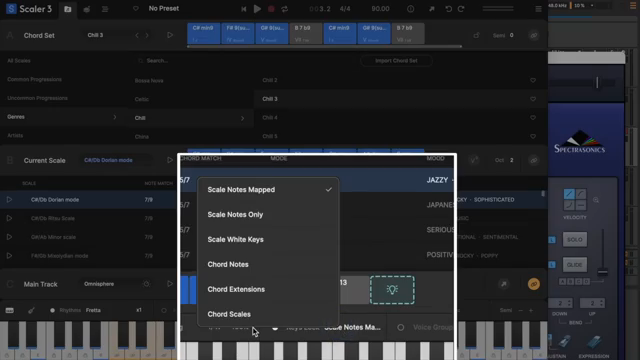Click the Omnisphere GLIDE button

(x=574, y=265)
